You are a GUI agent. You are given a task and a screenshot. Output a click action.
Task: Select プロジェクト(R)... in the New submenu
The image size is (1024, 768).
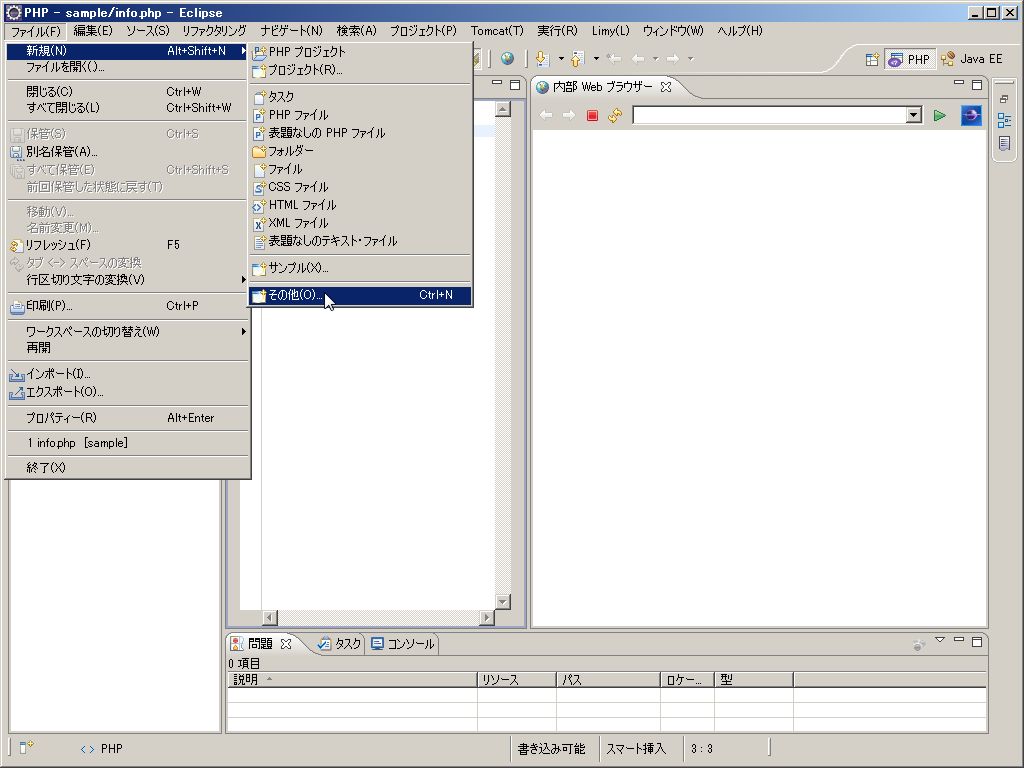pyautogui.click(x=360, y=69)
